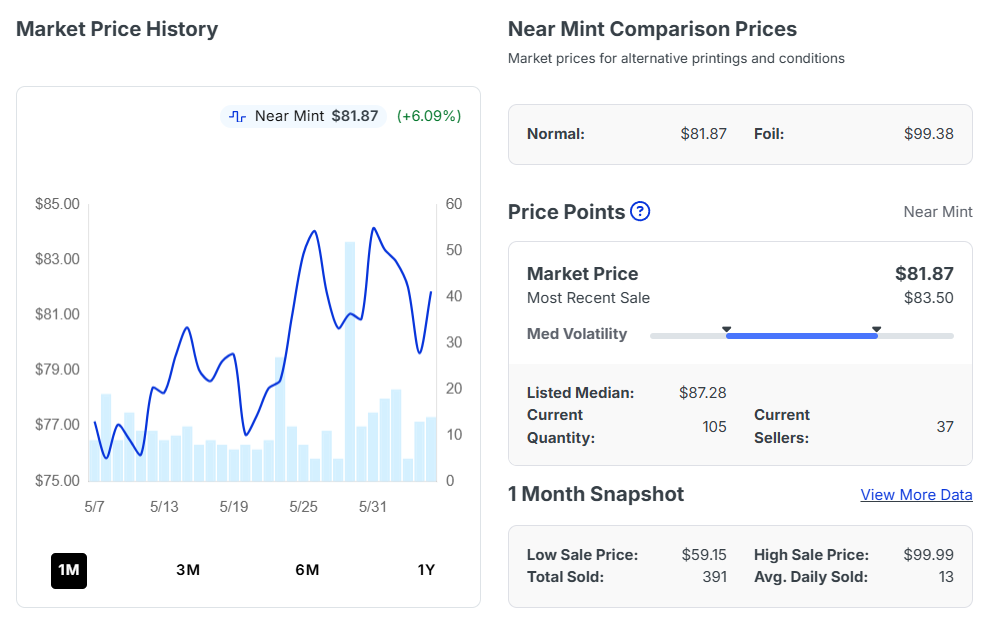Image resolution: width=982 pixels, height=626 pixels.
Task: Click the +6.09% change indicator
Action: pos(429,116)
